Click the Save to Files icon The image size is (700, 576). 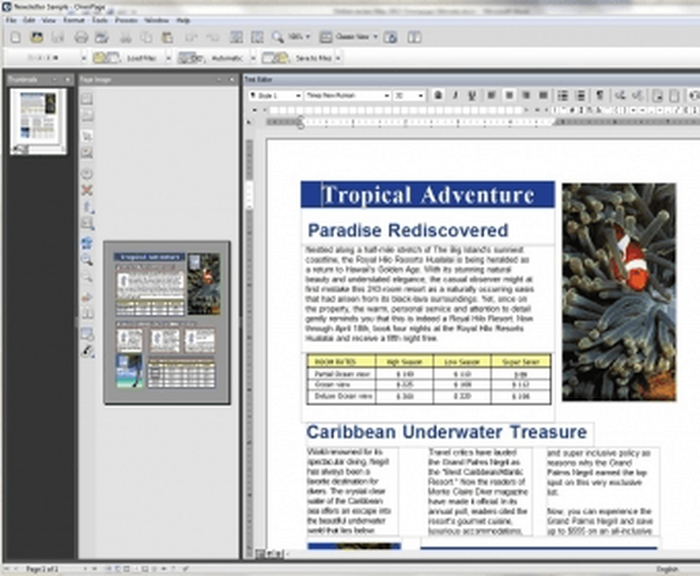(275, 58)
